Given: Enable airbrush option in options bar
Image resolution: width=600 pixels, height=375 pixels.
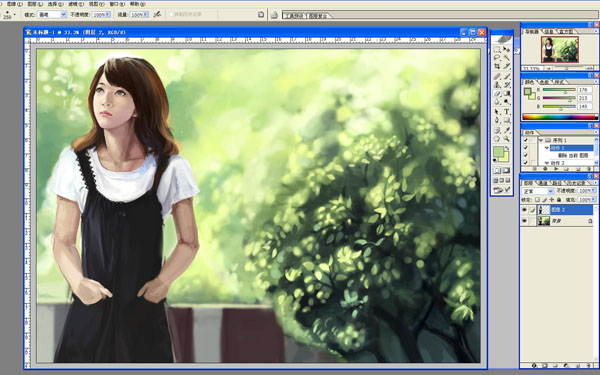Looking at the screenshot, I should pos(157,15).
